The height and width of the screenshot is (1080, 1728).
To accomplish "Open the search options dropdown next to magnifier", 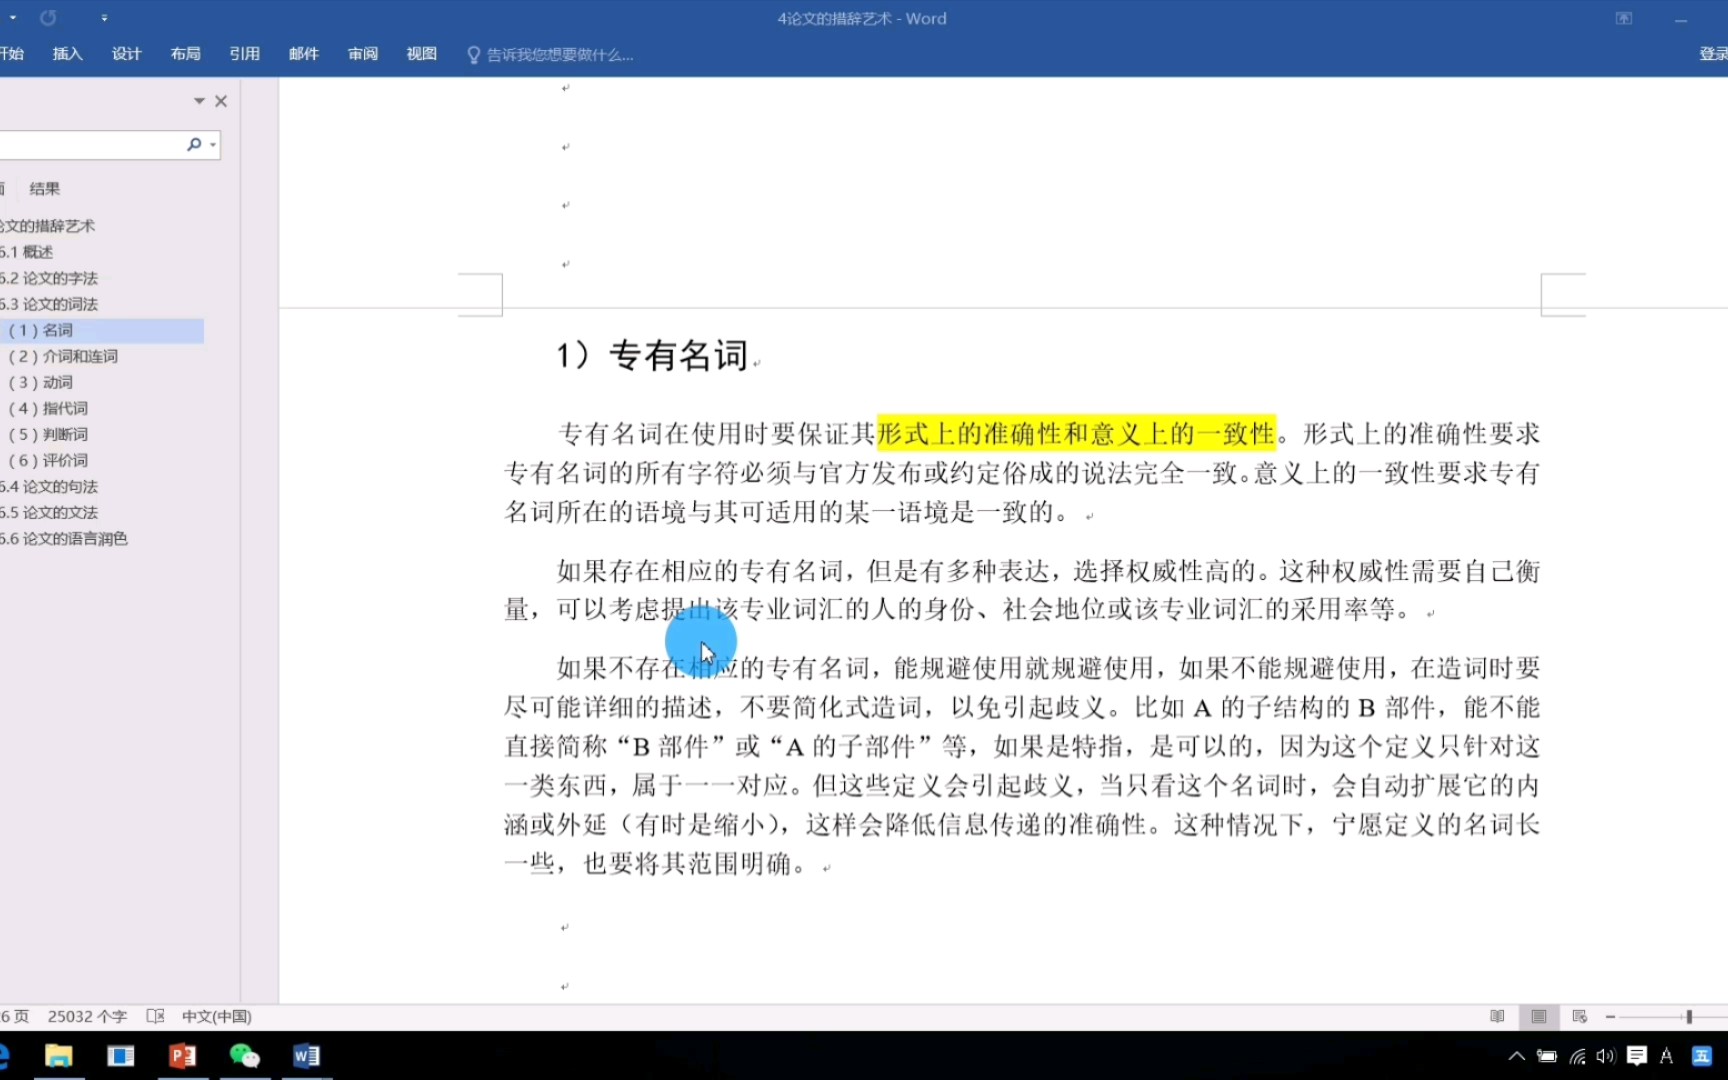I will 213,145.
